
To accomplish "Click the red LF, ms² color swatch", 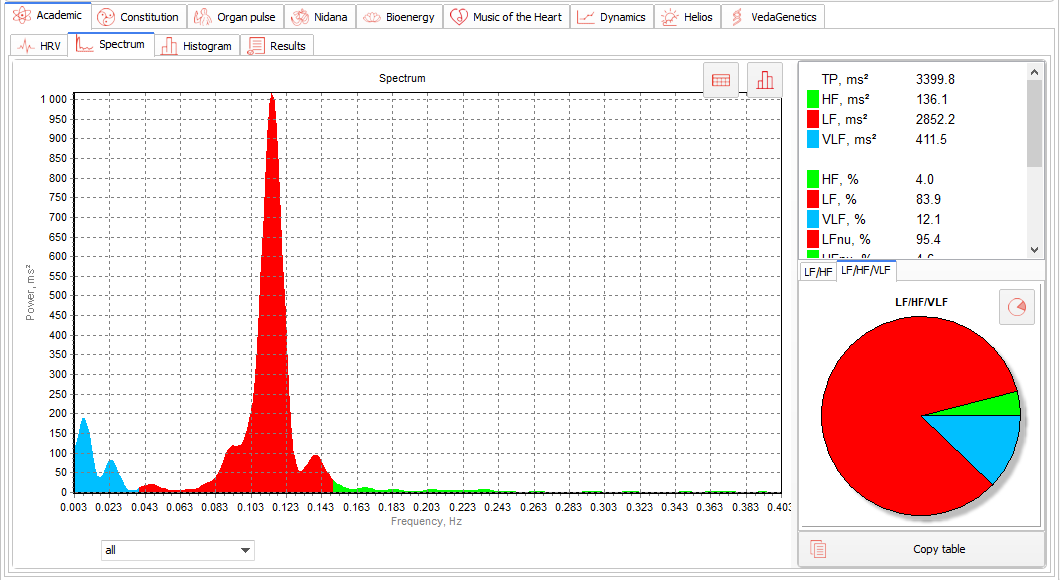I will pos(813,119).
